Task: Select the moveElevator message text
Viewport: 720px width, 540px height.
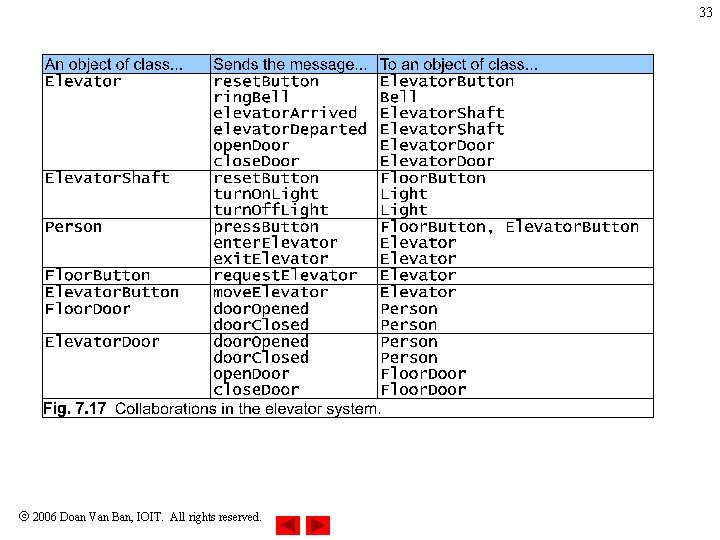Action: [x=271, y=292]
